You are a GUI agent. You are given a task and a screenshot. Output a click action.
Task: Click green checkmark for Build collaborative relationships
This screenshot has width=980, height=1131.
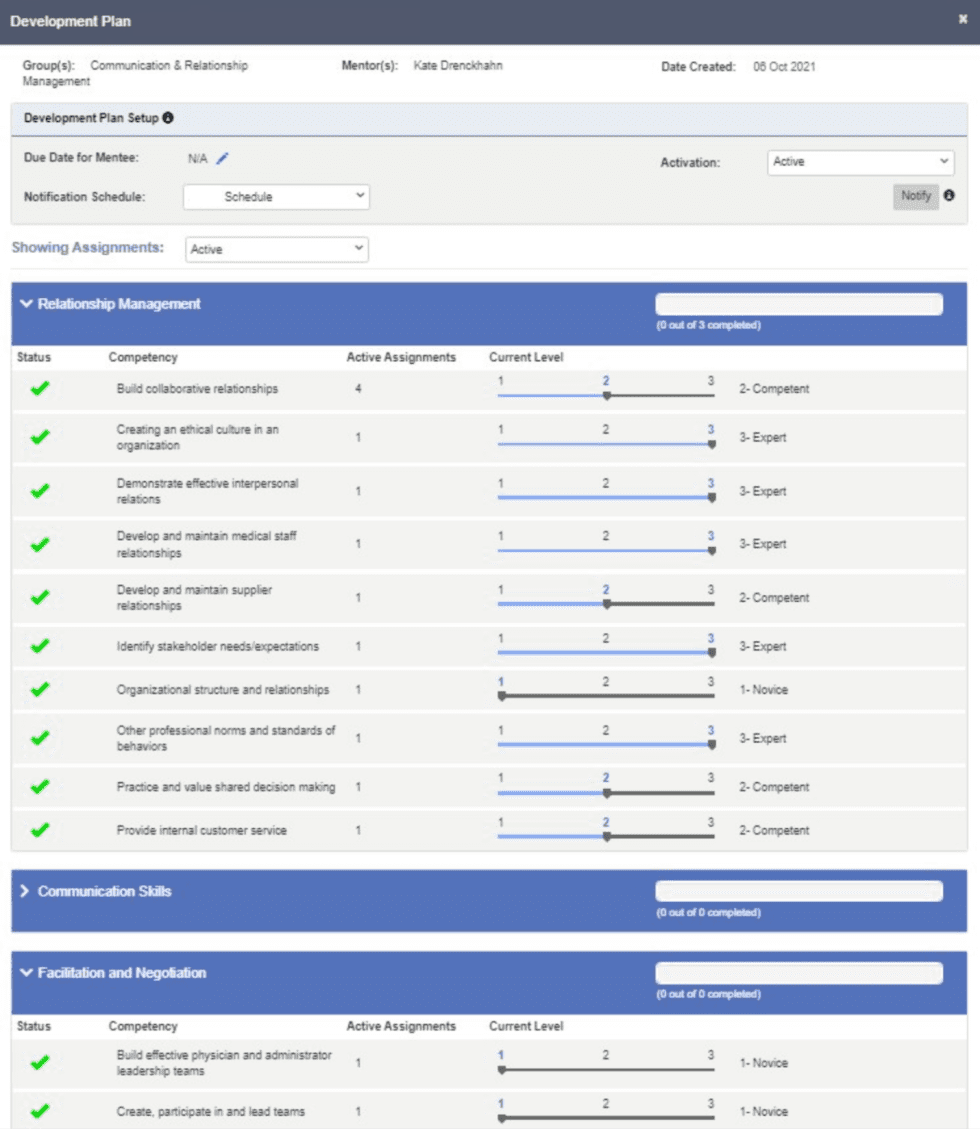click(40, 389)
